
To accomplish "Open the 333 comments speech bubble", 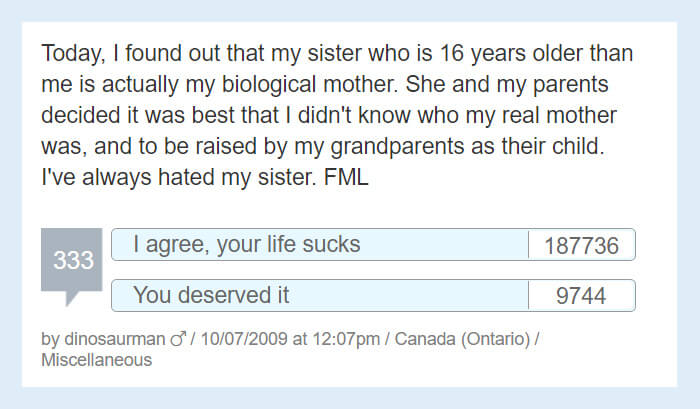I will click(x=71, y=260).
